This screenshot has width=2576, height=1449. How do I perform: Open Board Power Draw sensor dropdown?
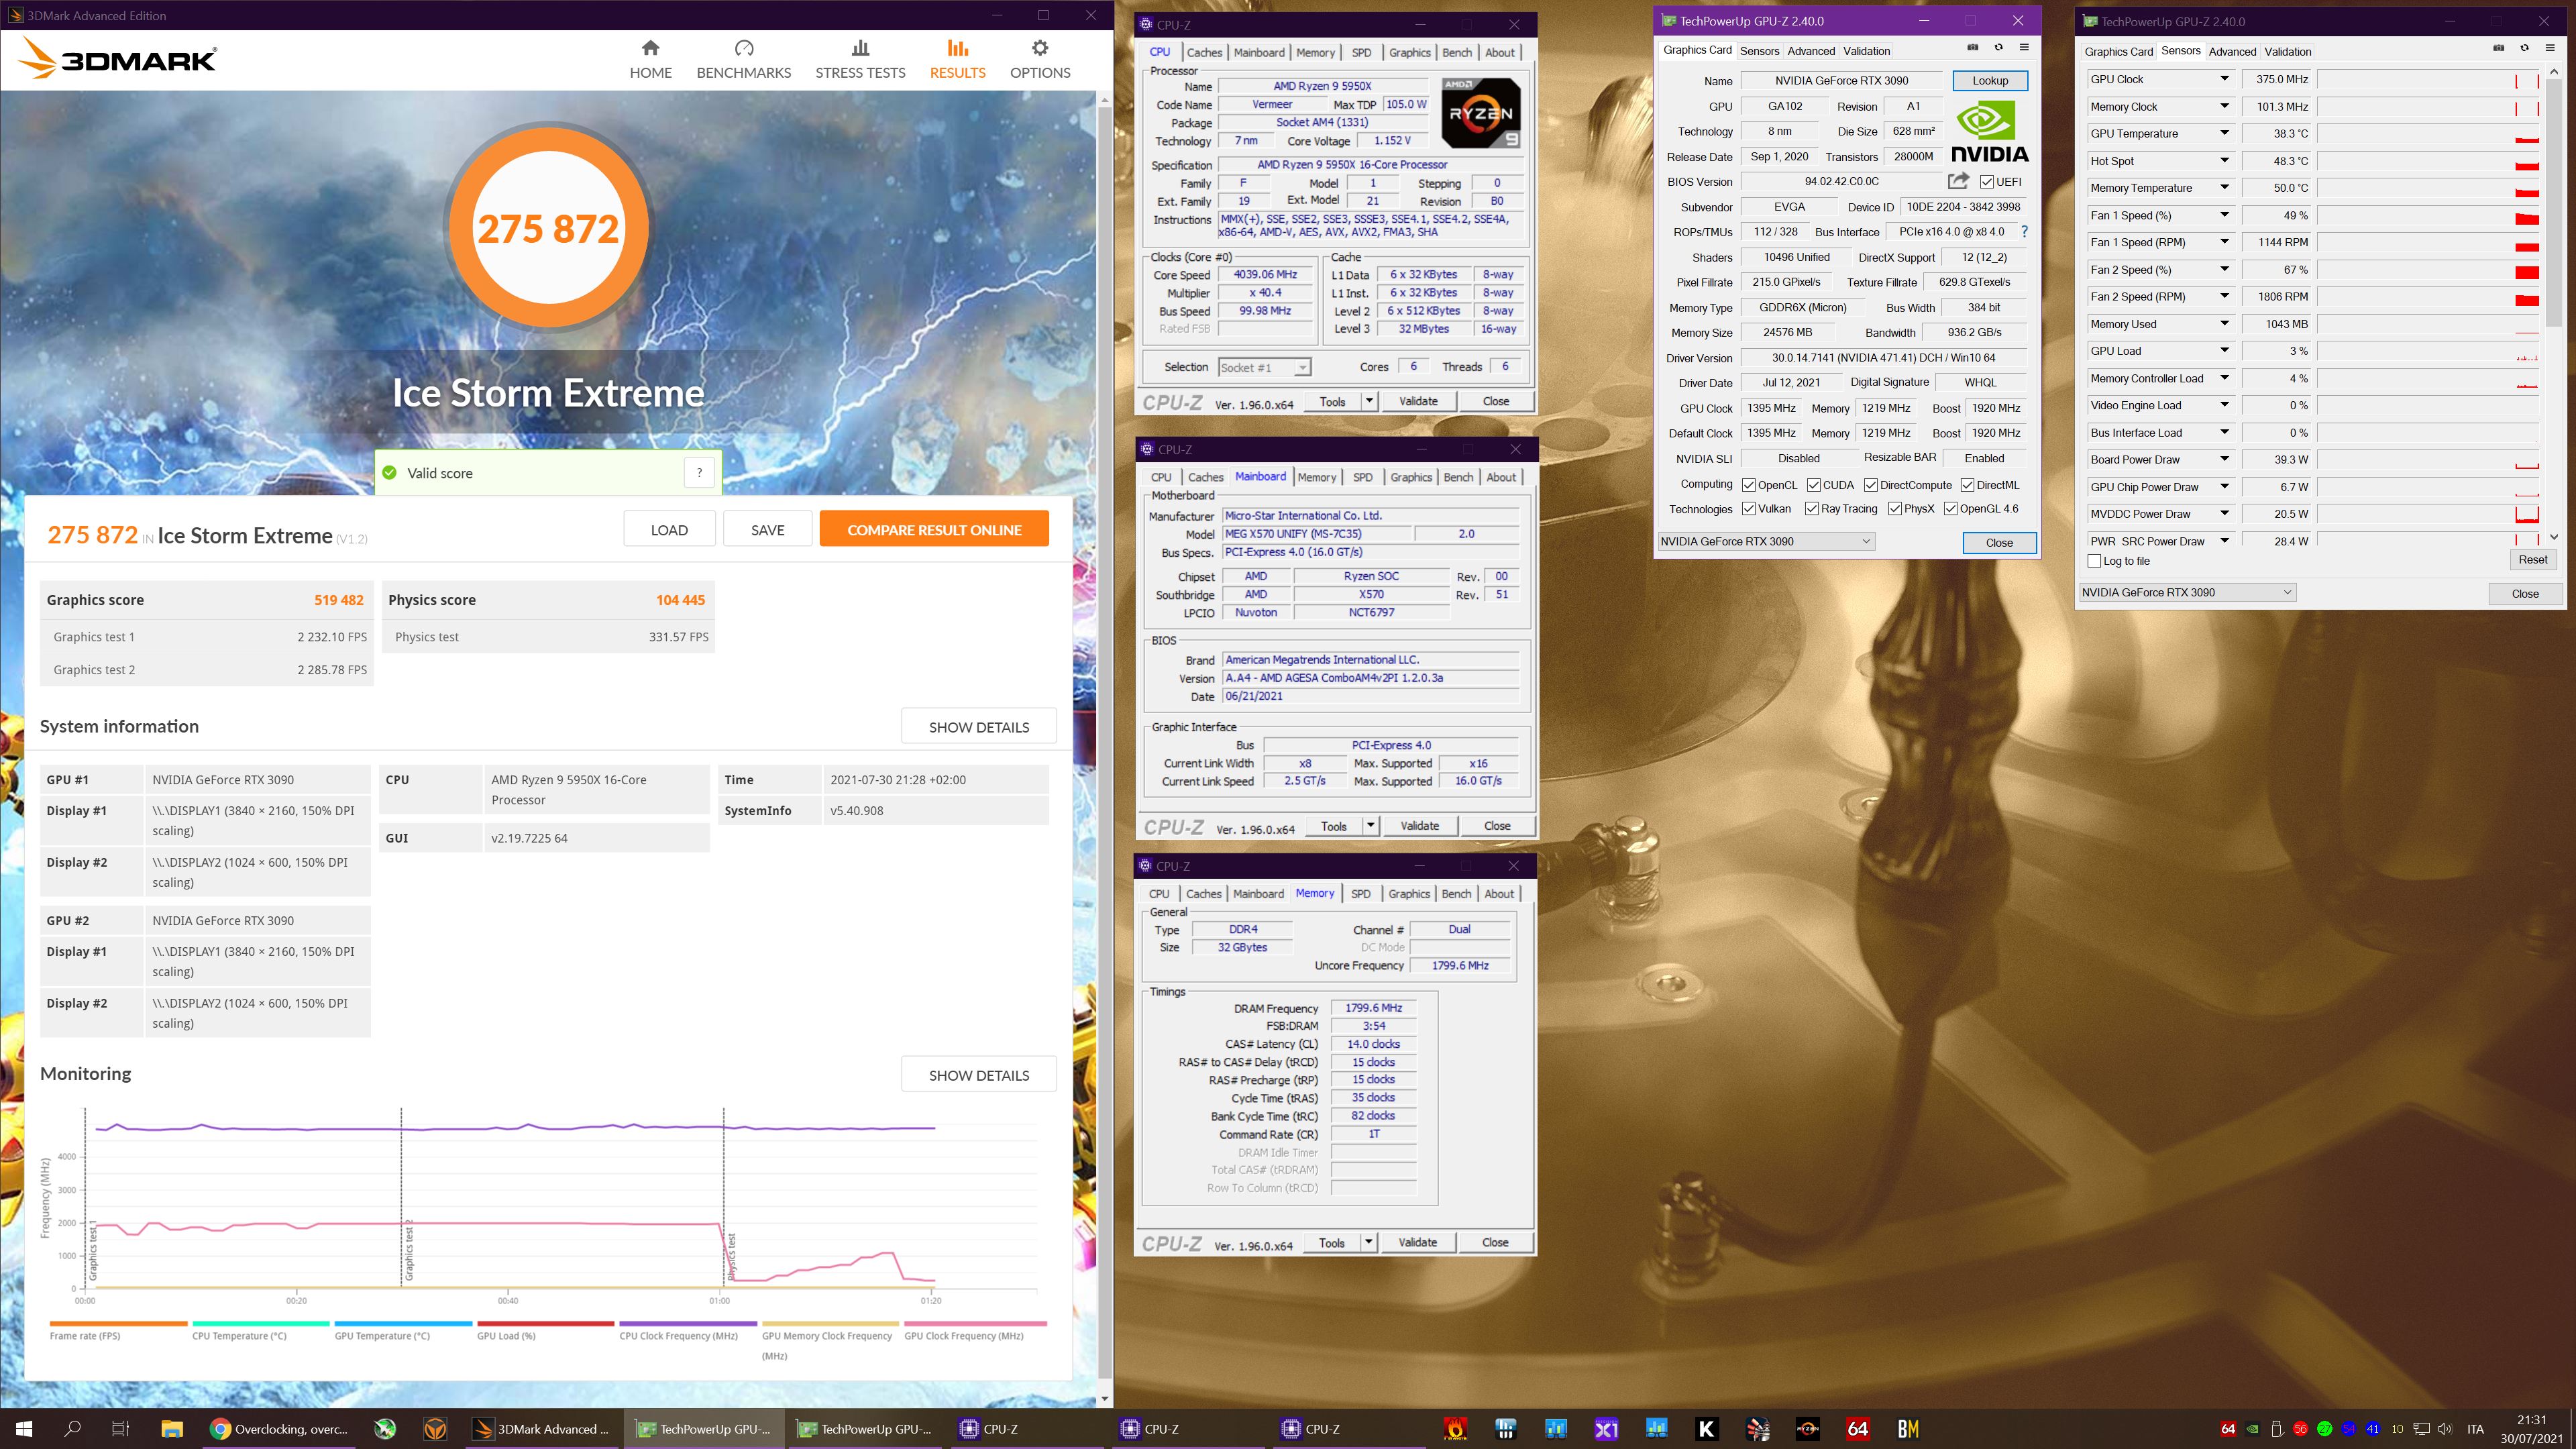pyautogui.click(x=2224, y=459)
